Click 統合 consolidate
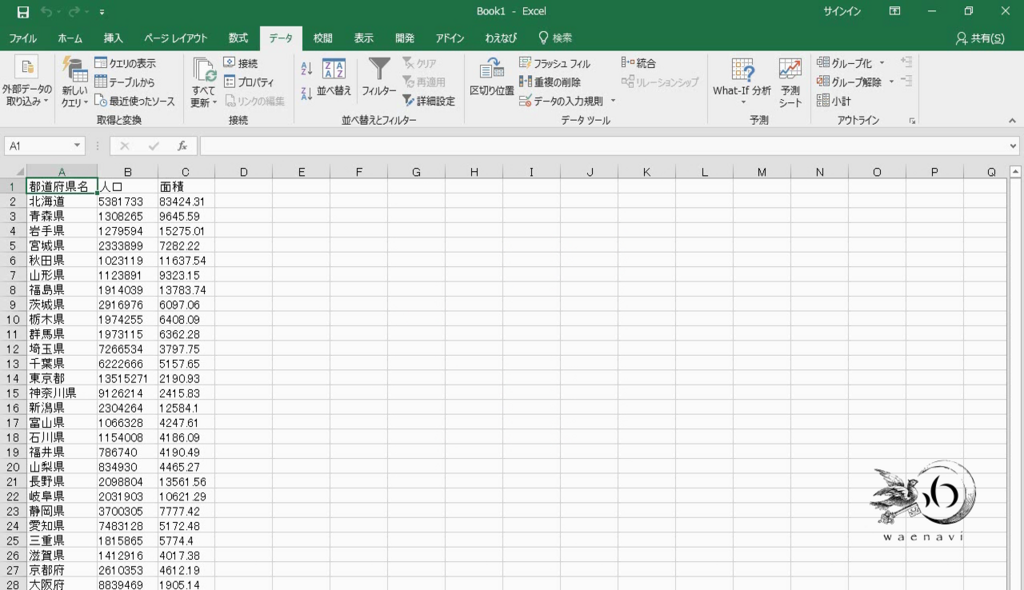 (x=638, y=63)
